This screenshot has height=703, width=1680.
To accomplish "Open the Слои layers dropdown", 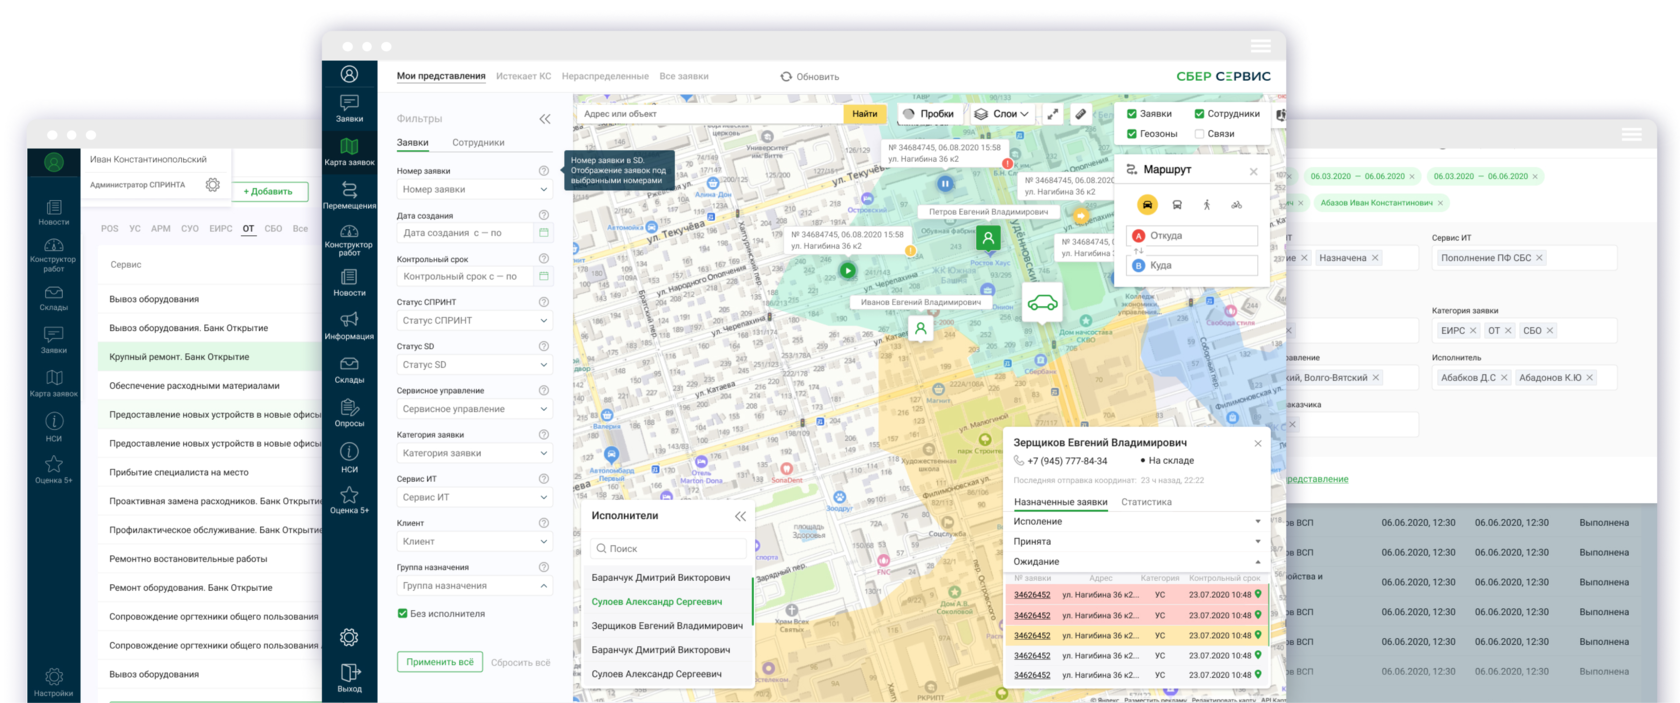I will coord(1001,114).
